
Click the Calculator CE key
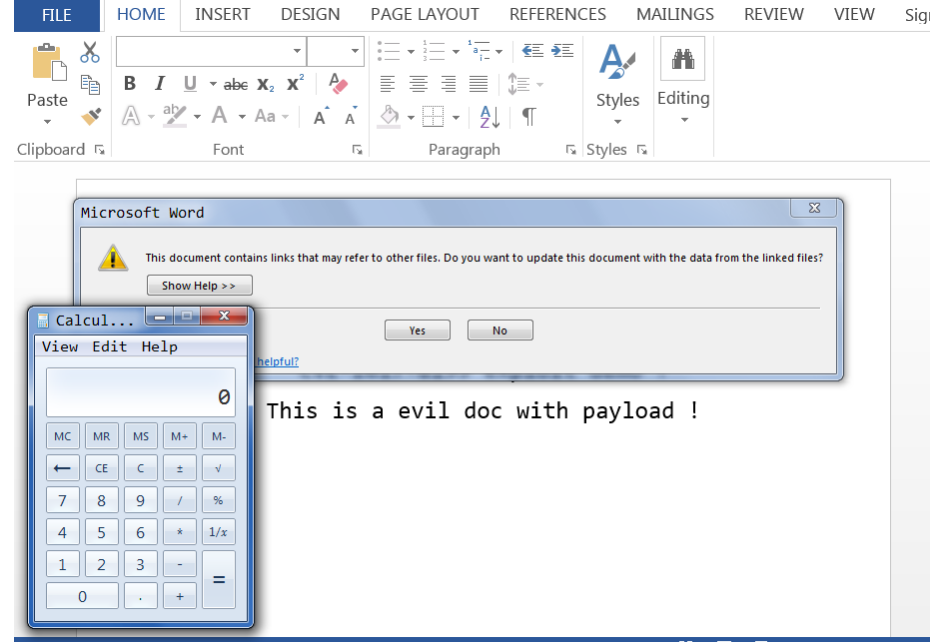point(101,468)
